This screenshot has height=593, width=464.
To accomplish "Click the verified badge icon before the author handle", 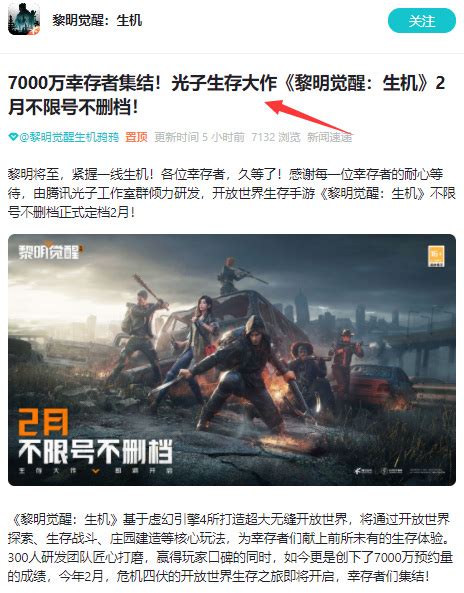I will pyautogui.click(x=13, y=137).
